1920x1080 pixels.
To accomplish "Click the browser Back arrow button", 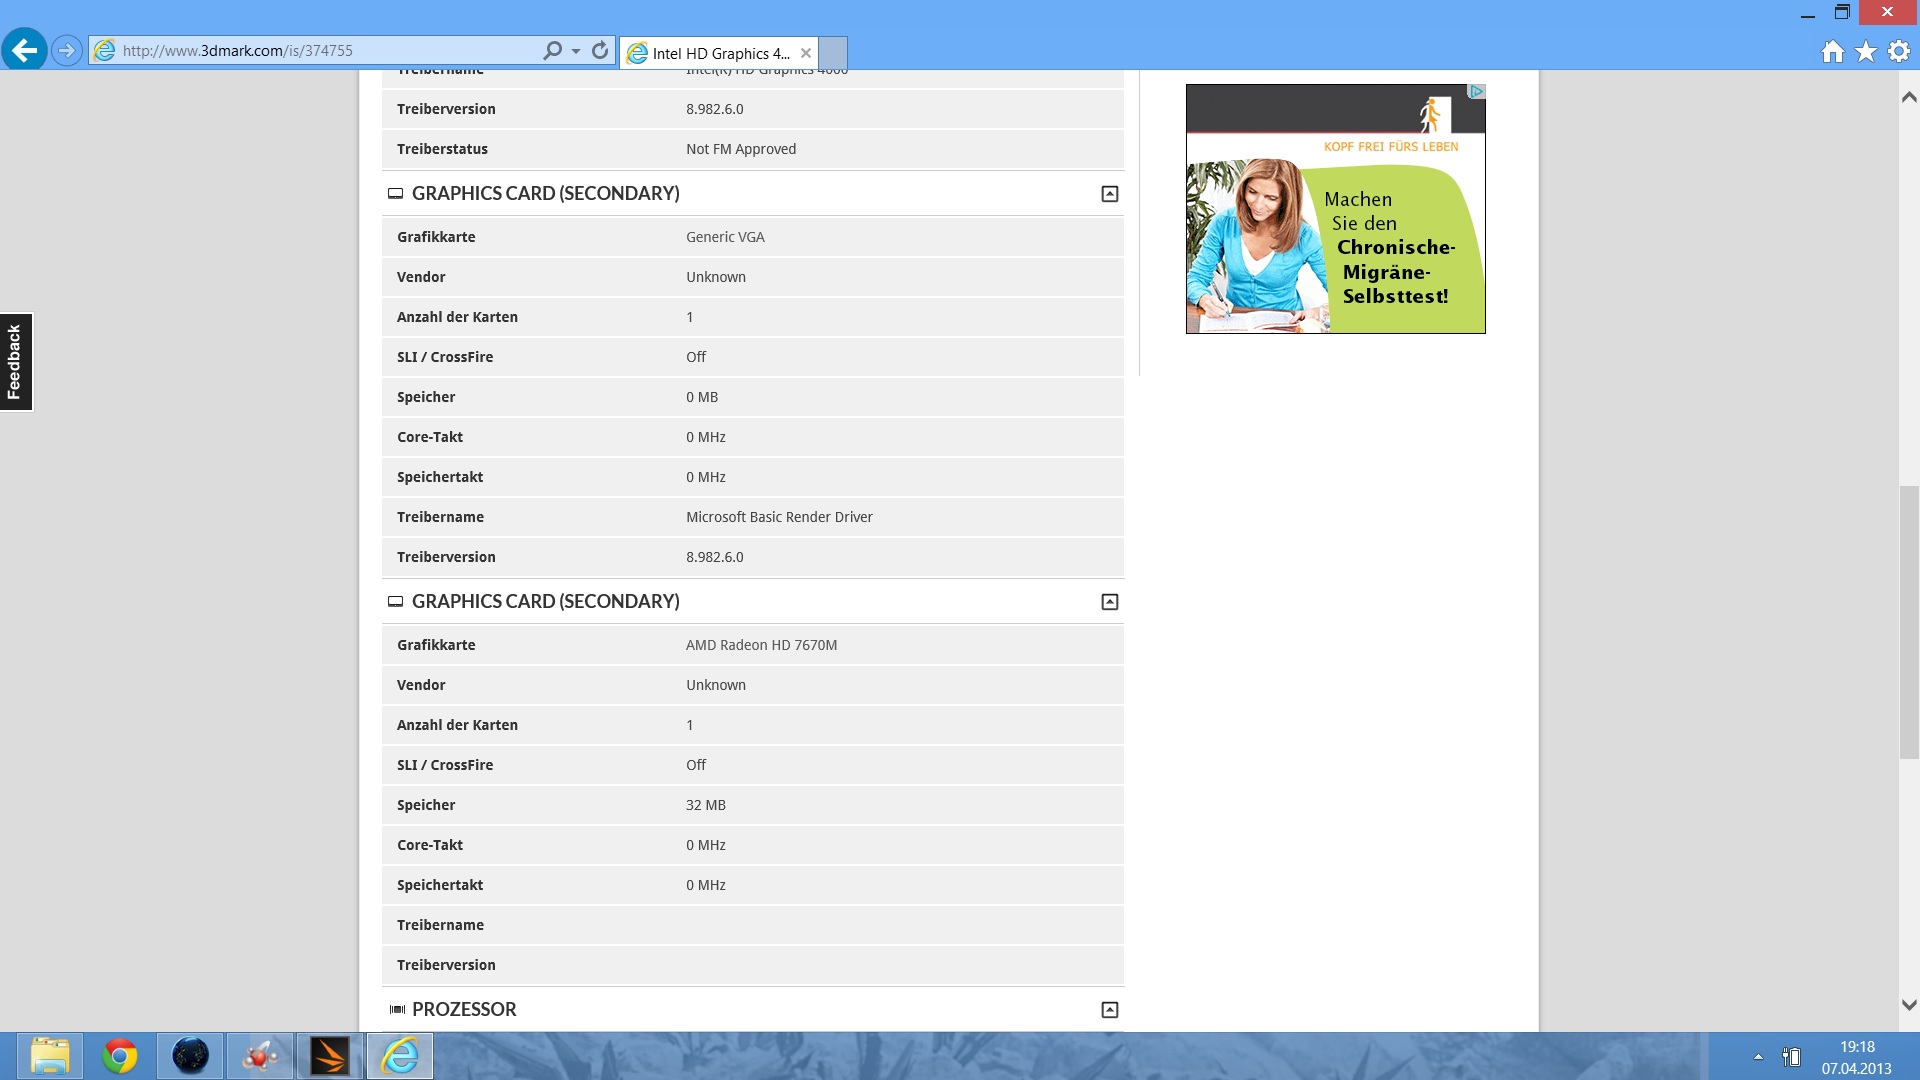I will coord(24,50).
